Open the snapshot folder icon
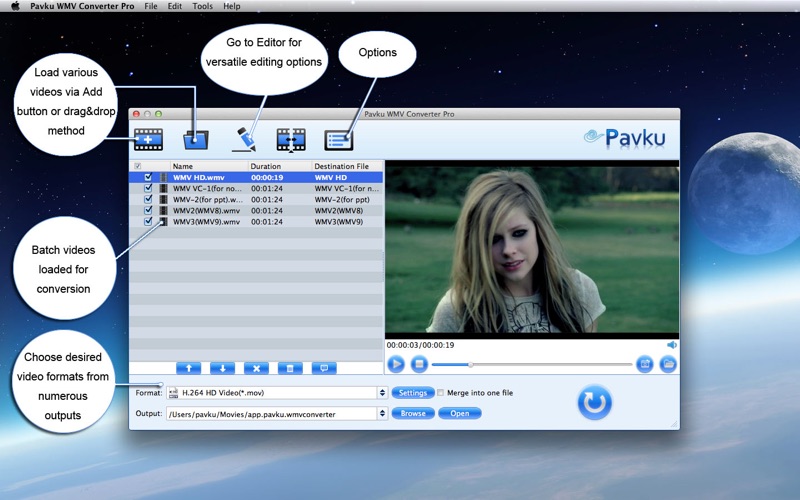Viewport: 800px width, 500px height. pos(668,364)
